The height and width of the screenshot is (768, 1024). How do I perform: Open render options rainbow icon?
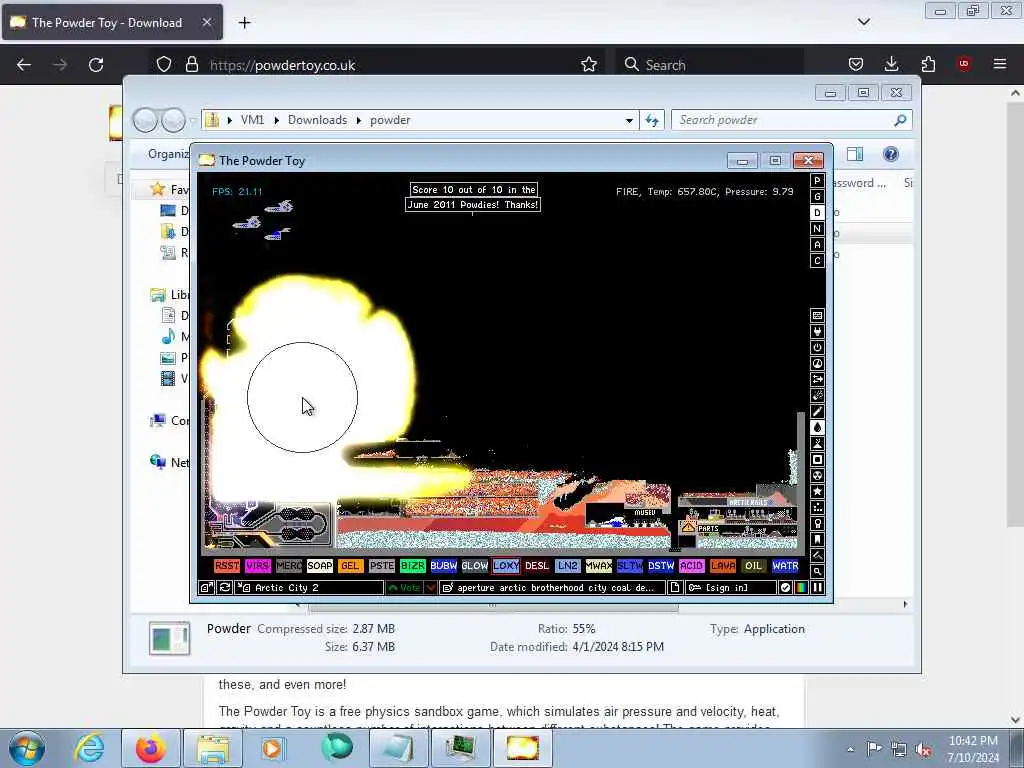coord(801,588)
